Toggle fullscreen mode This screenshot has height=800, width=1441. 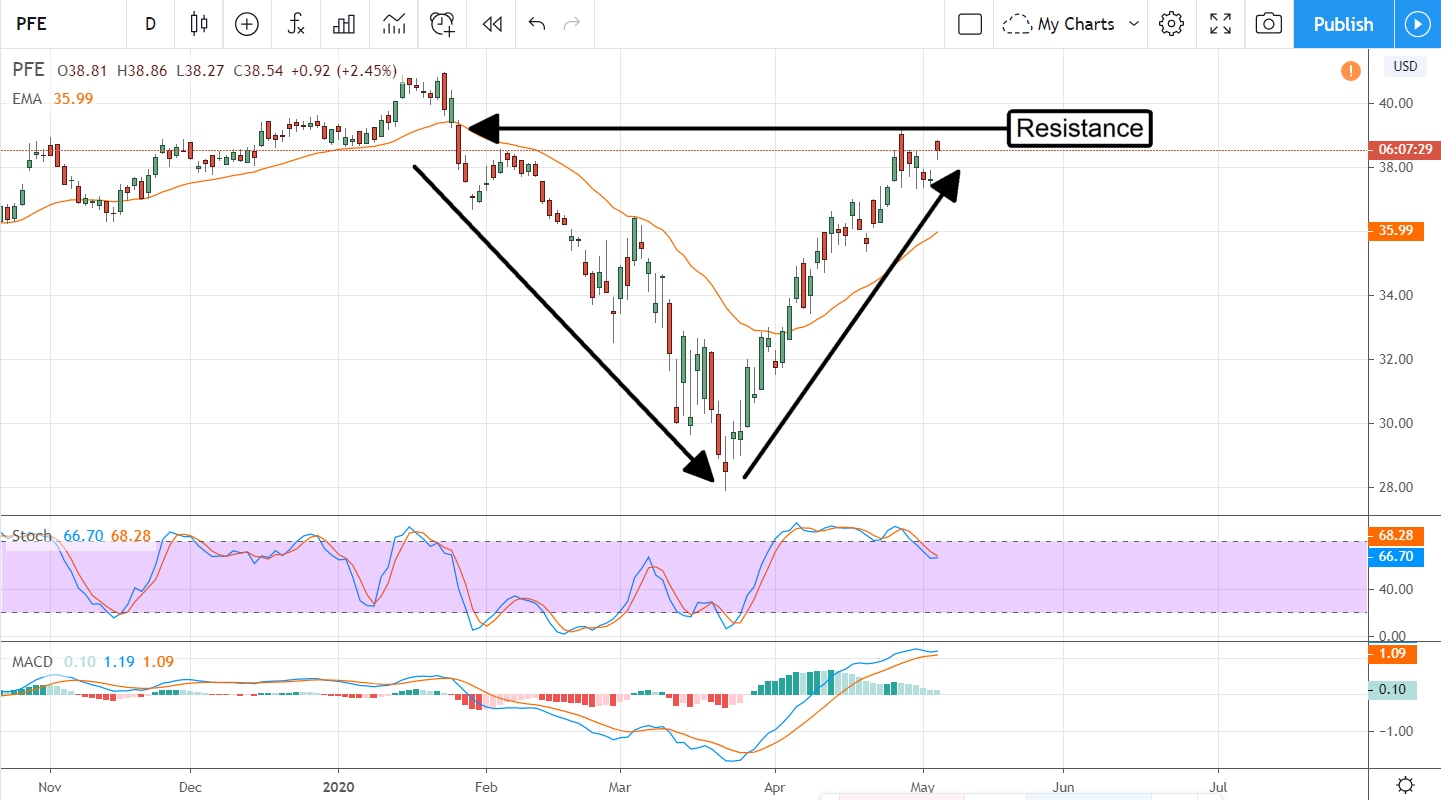[1220, 24]
